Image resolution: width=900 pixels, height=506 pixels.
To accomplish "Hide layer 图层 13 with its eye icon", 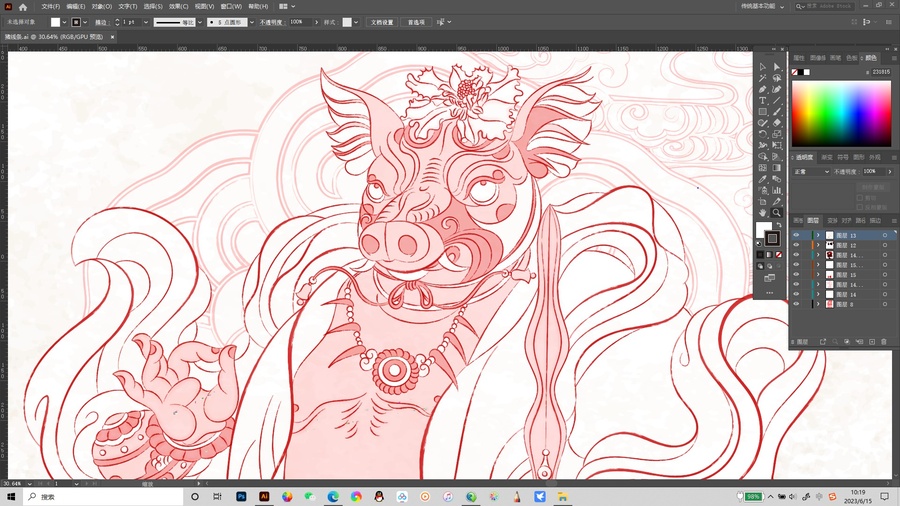I will pos(796,235).
